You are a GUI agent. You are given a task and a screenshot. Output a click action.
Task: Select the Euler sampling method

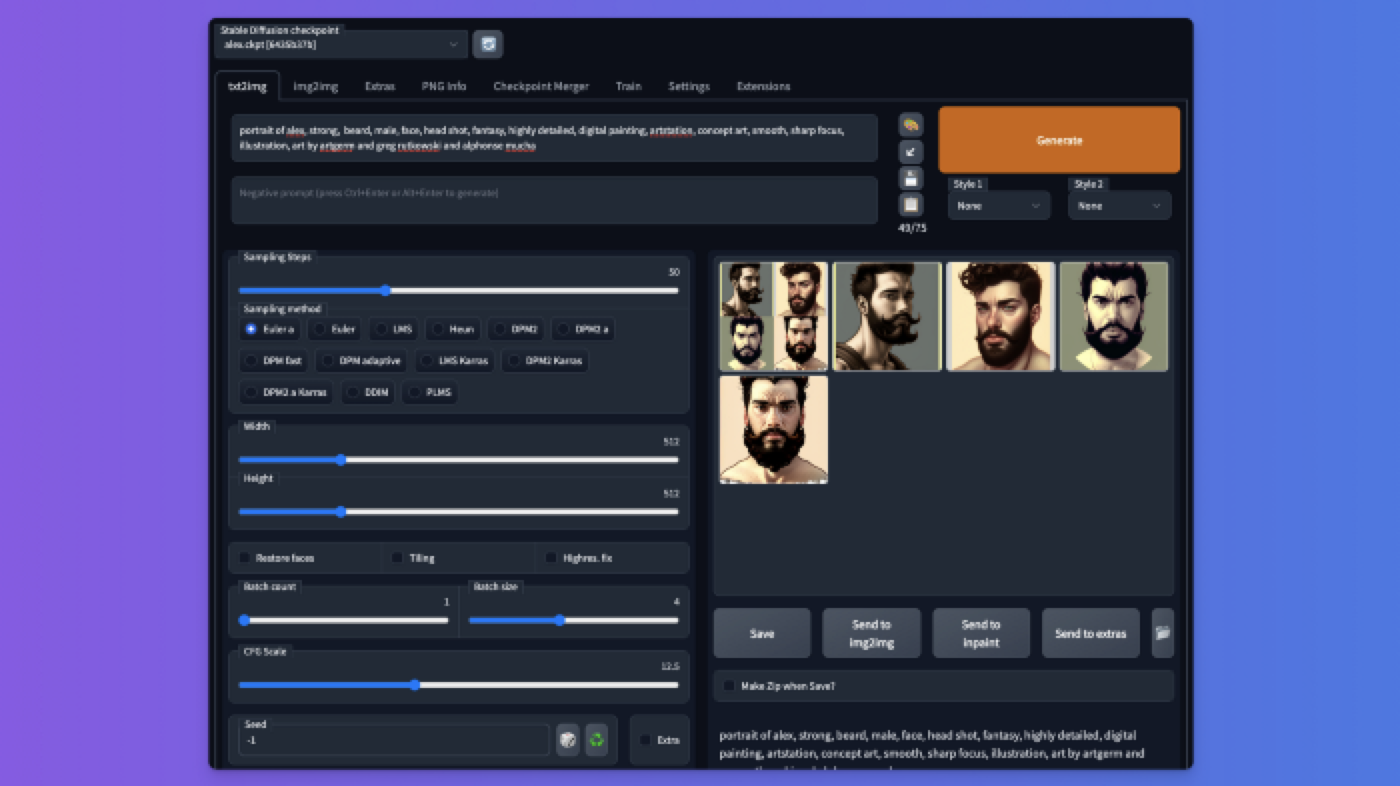(x=335, y=328)
